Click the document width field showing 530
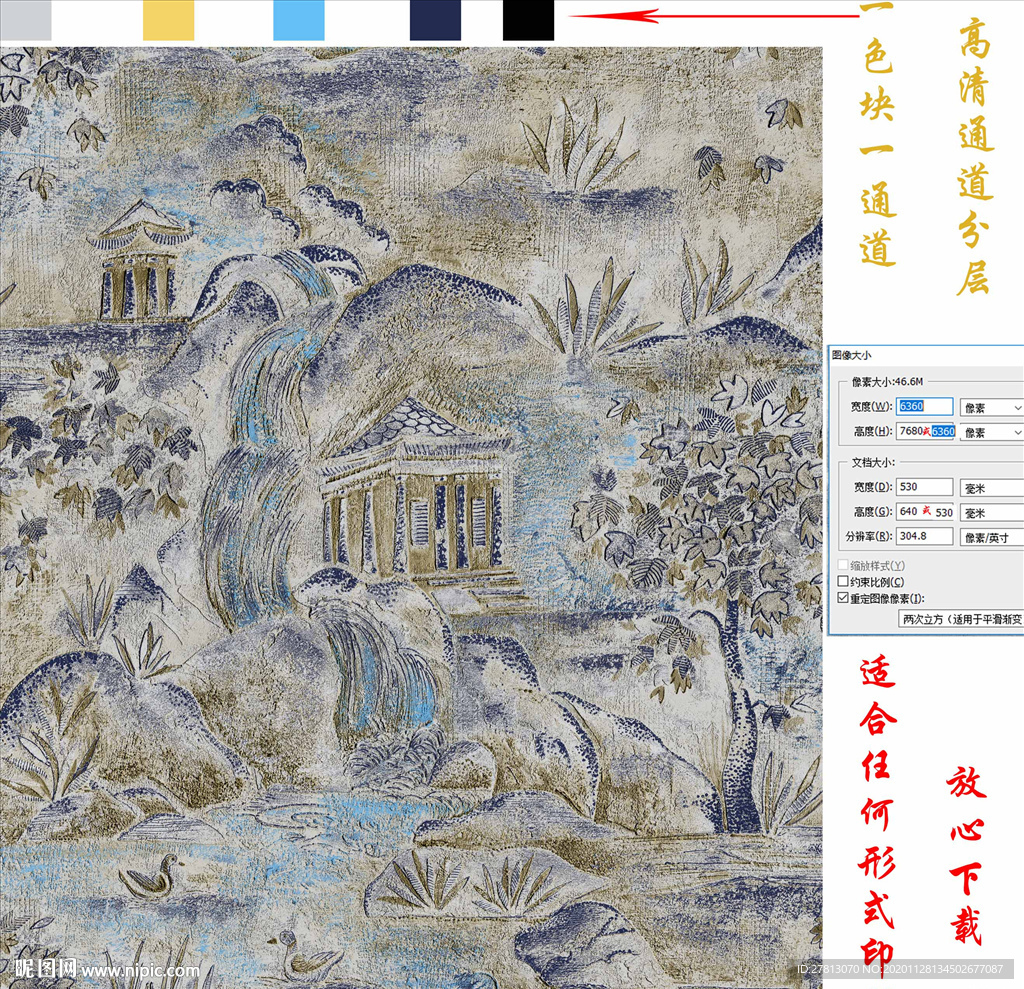Viewport: 1024px width, 989px height. click(x=924, y=487)
